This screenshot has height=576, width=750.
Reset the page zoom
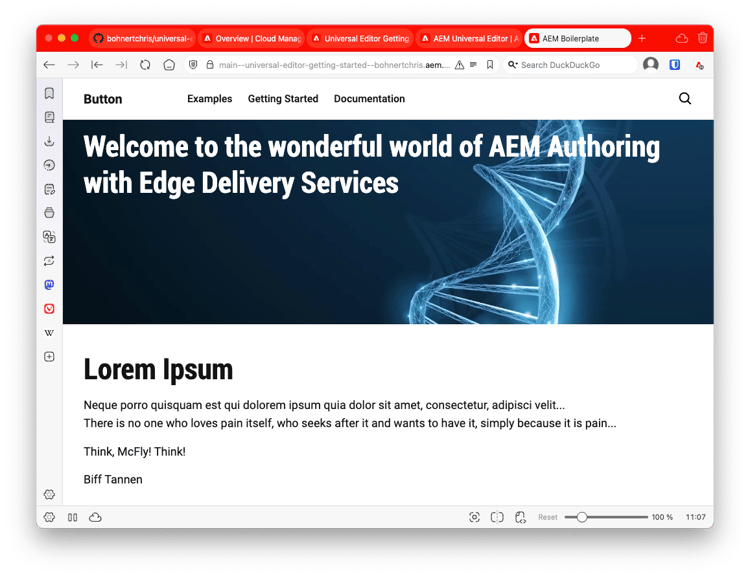[x=548, y=517]
